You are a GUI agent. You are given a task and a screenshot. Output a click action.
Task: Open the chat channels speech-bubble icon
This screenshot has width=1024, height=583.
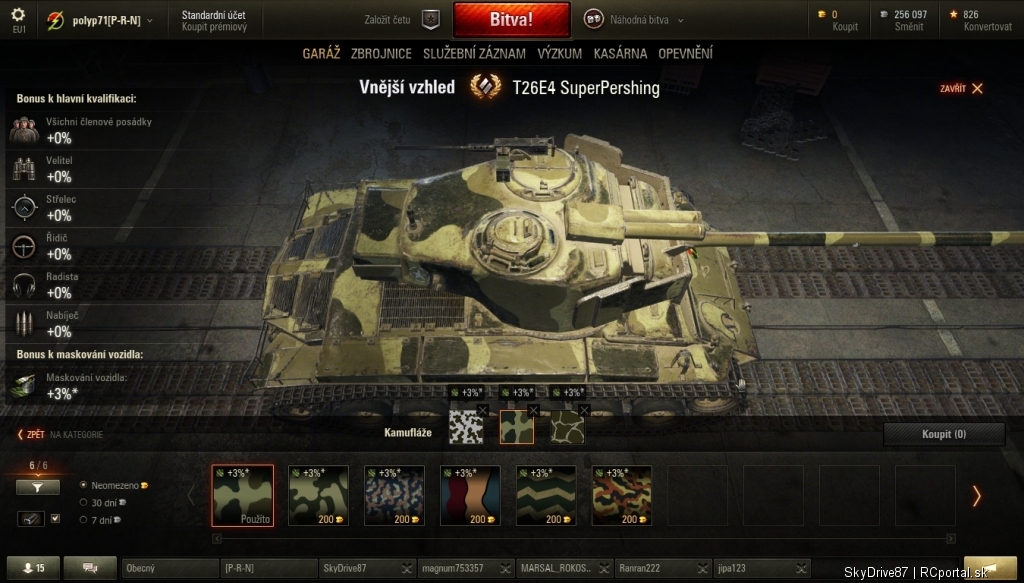(x=90, y=568)
